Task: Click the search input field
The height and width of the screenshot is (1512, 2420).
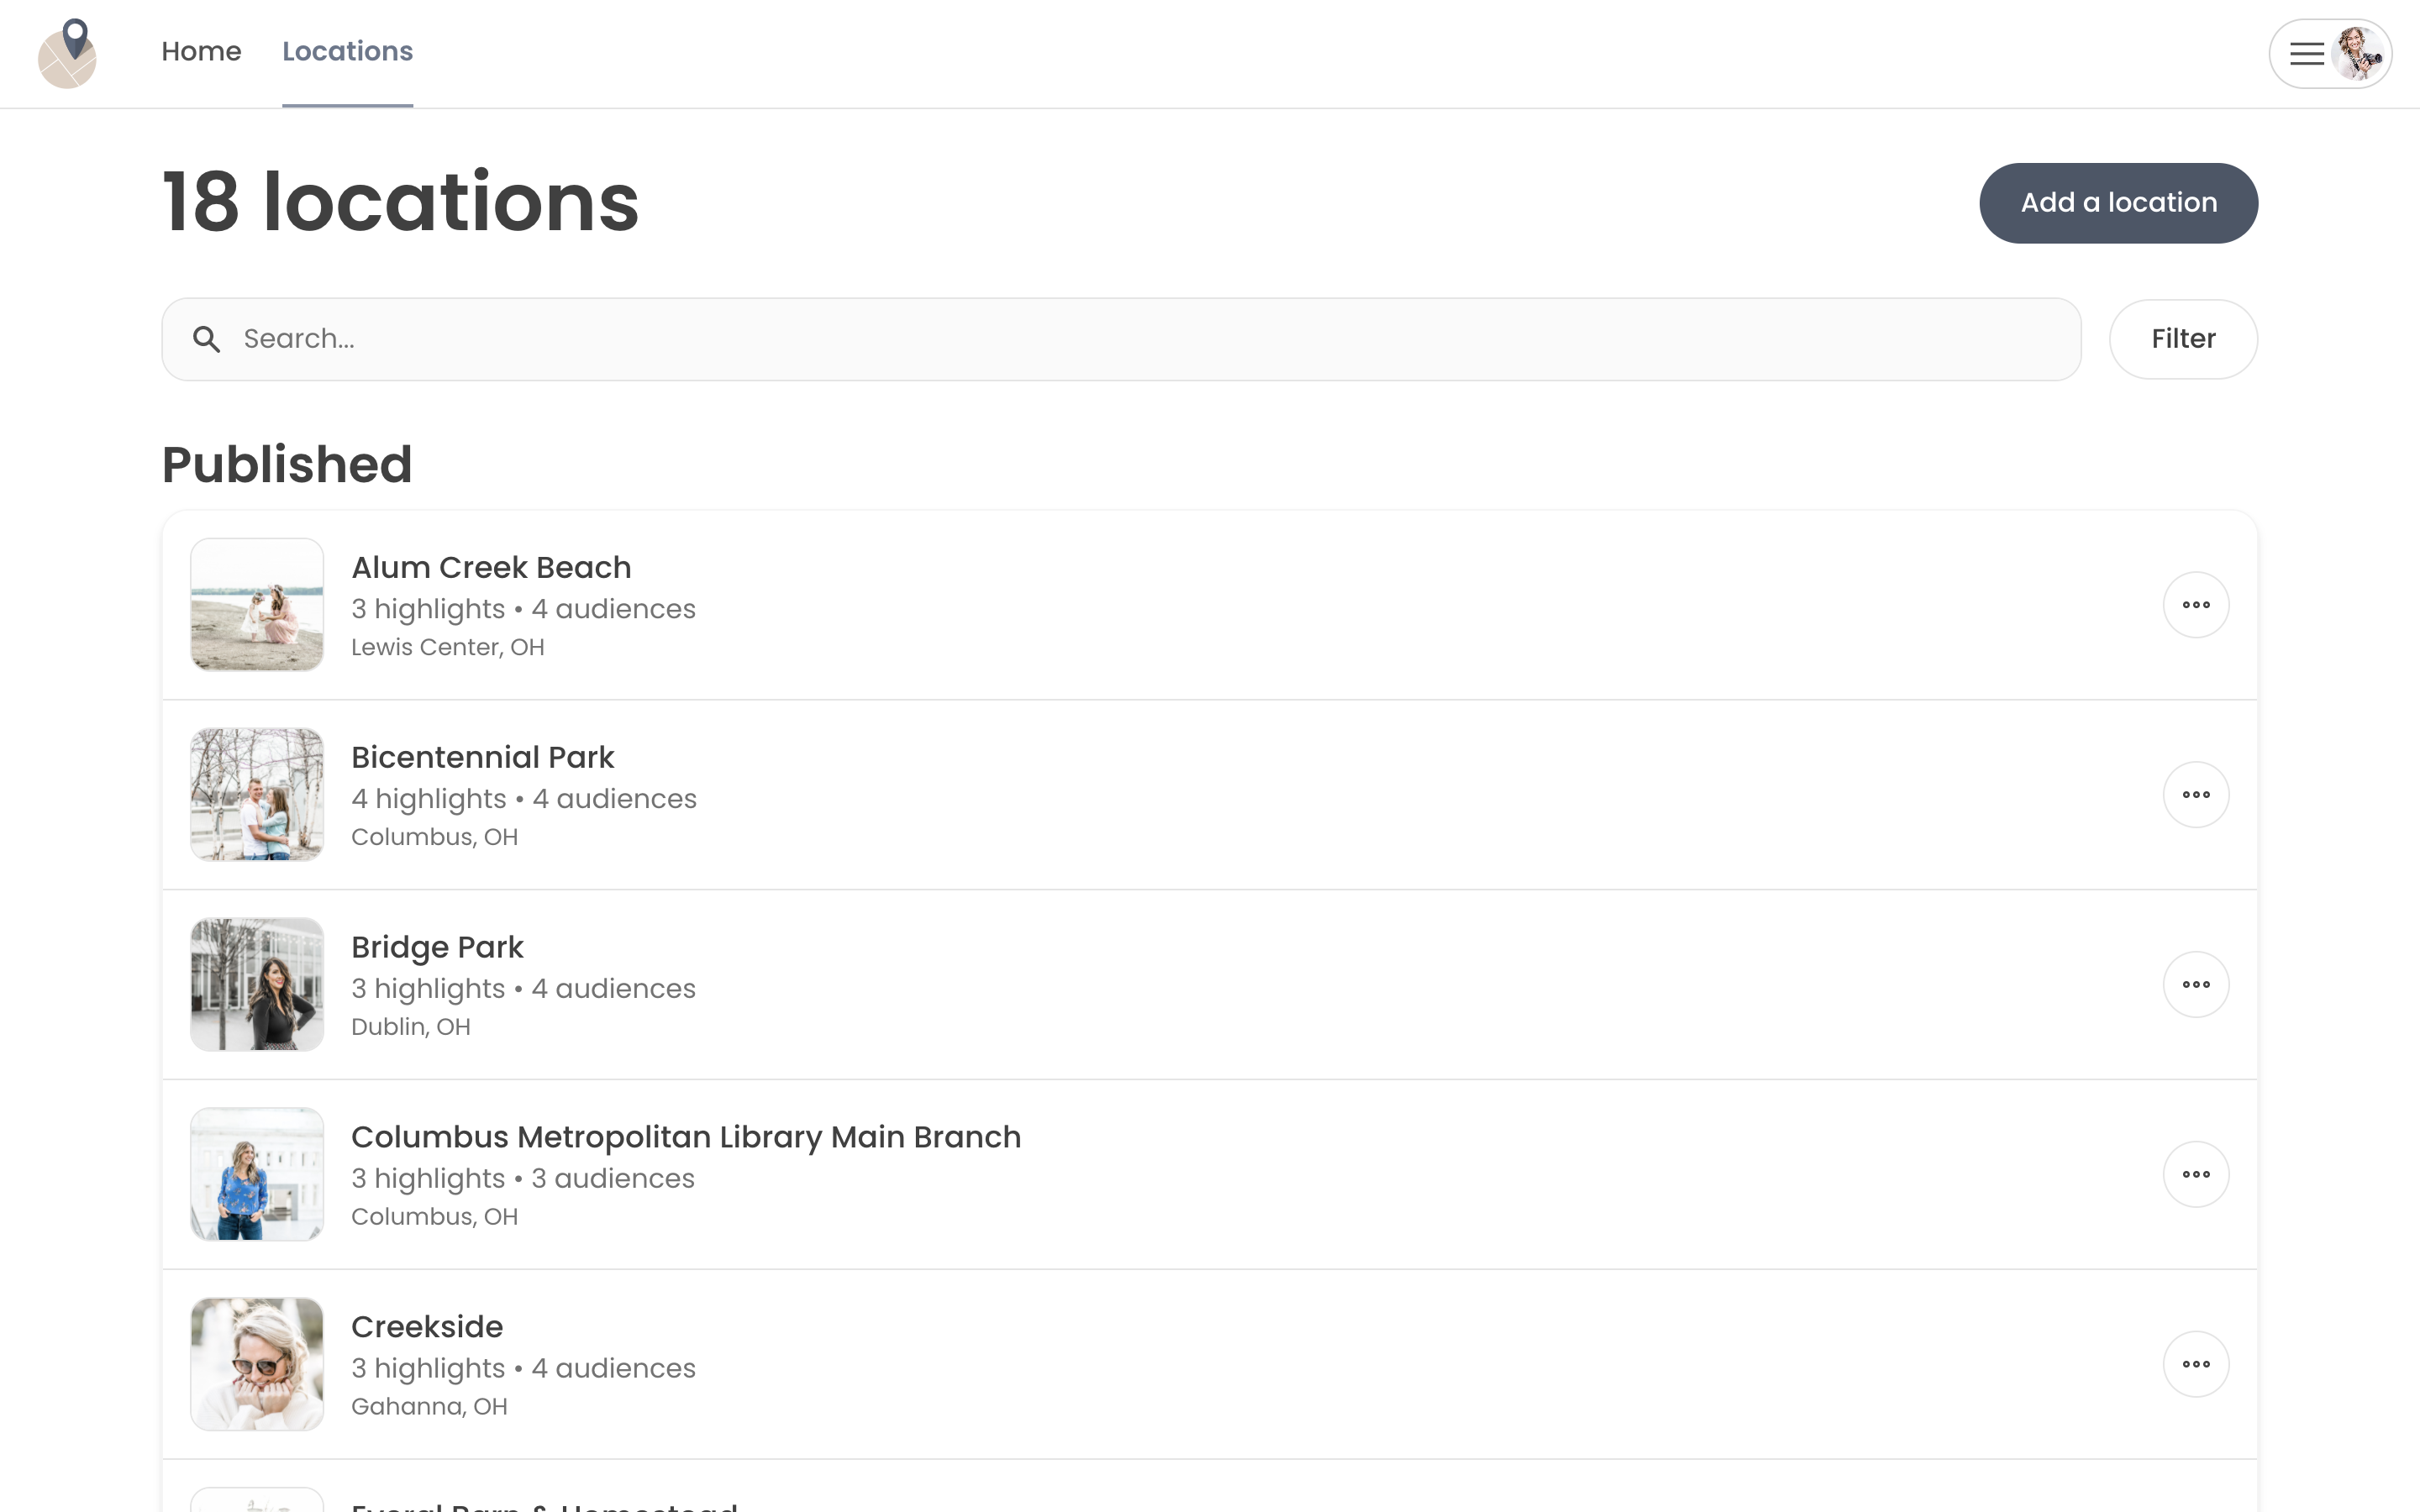Action: click(1120, 338)
